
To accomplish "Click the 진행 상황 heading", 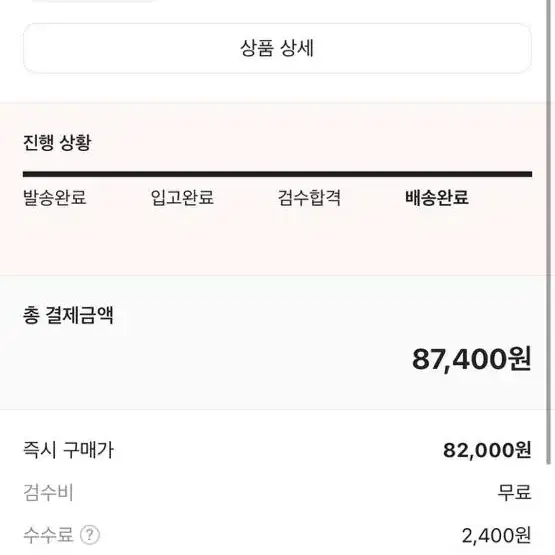I will click(x=57, y=143).
